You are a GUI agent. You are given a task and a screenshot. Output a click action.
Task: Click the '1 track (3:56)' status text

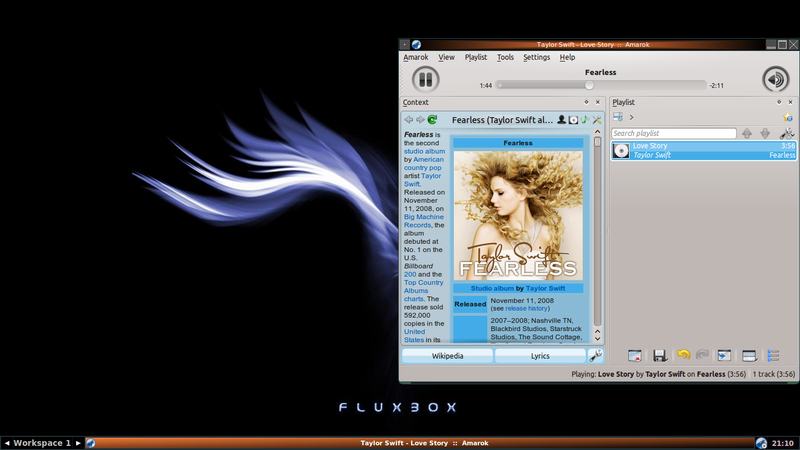(773, 374)
